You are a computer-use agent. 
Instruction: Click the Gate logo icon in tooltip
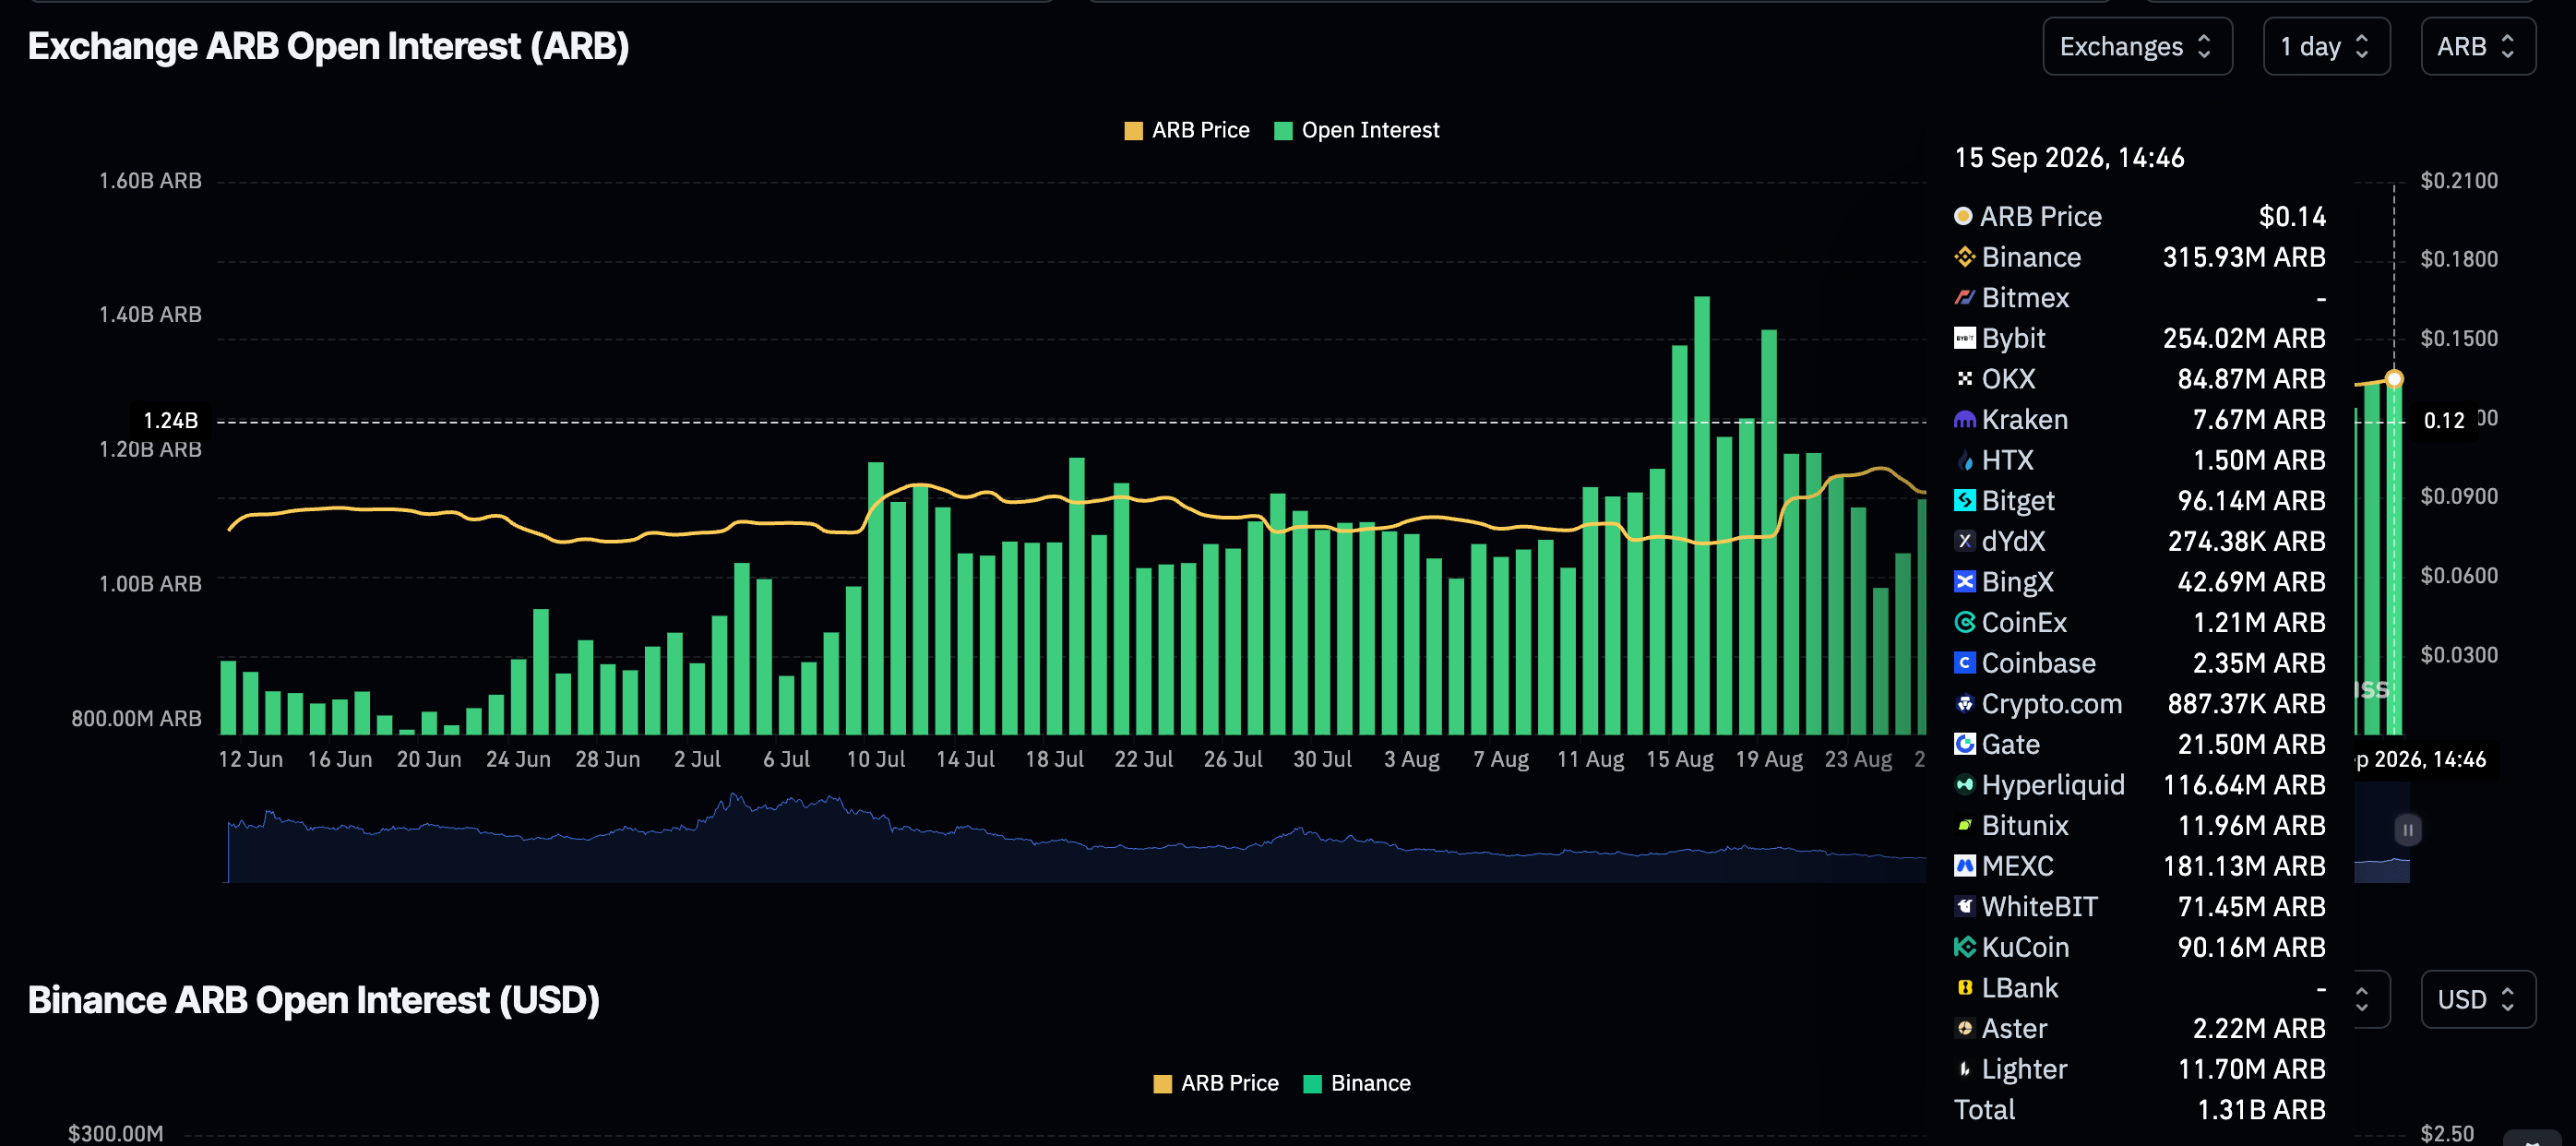[1964, 744]
